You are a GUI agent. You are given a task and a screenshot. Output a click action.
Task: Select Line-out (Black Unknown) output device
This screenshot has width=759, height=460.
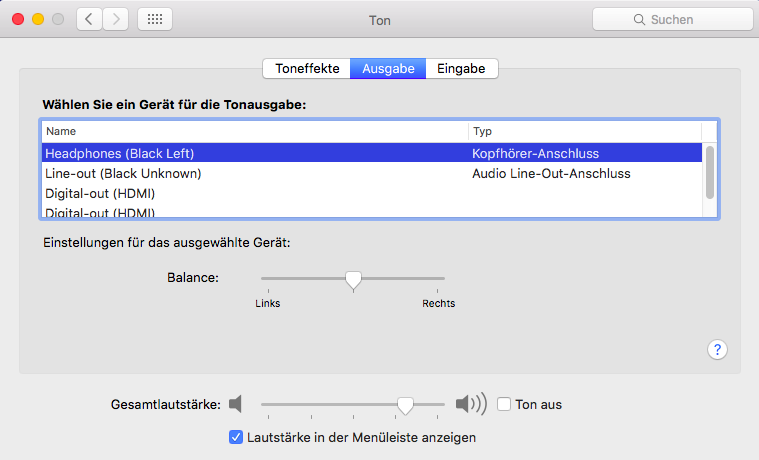(123, 173)
